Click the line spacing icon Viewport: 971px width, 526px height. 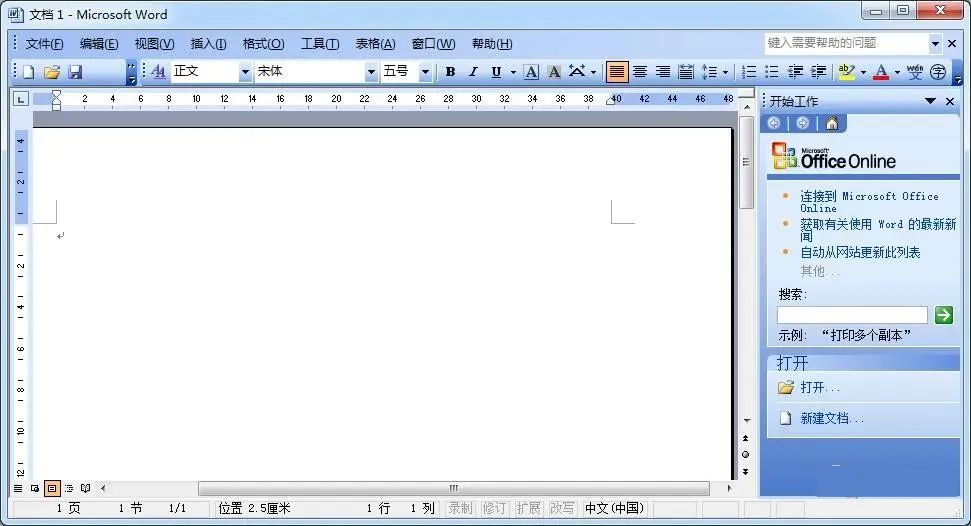(709, 72)
